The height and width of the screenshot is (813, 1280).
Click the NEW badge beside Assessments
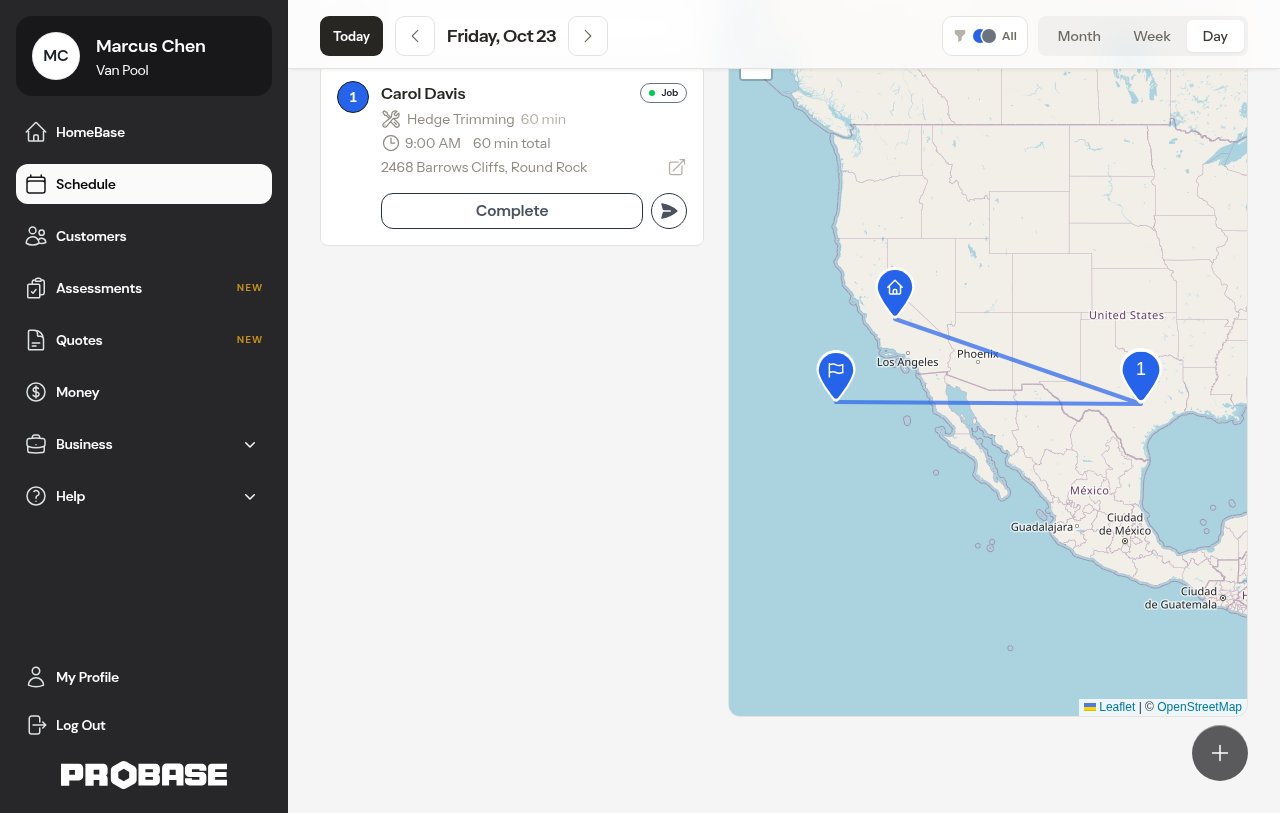coord(249,288)
